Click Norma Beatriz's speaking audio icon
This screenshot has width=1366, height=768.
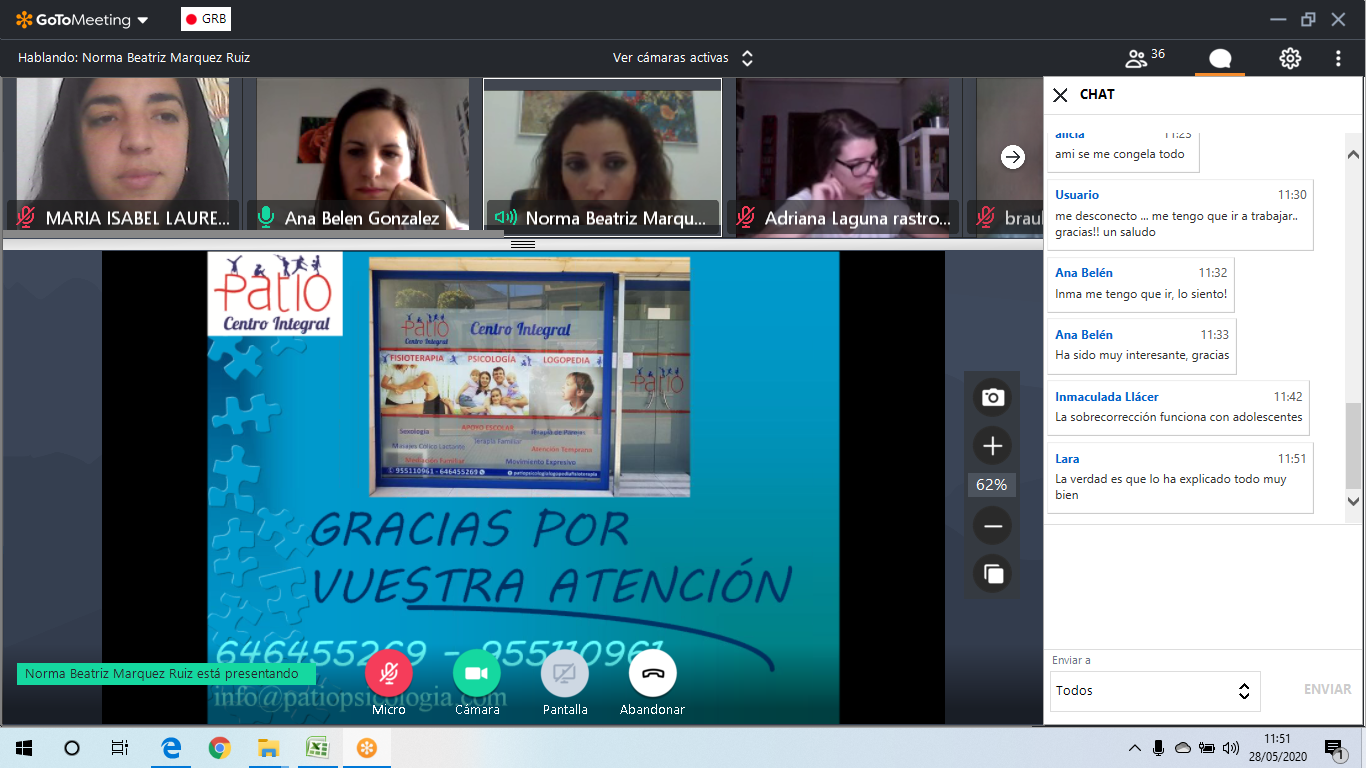(506, 217)
